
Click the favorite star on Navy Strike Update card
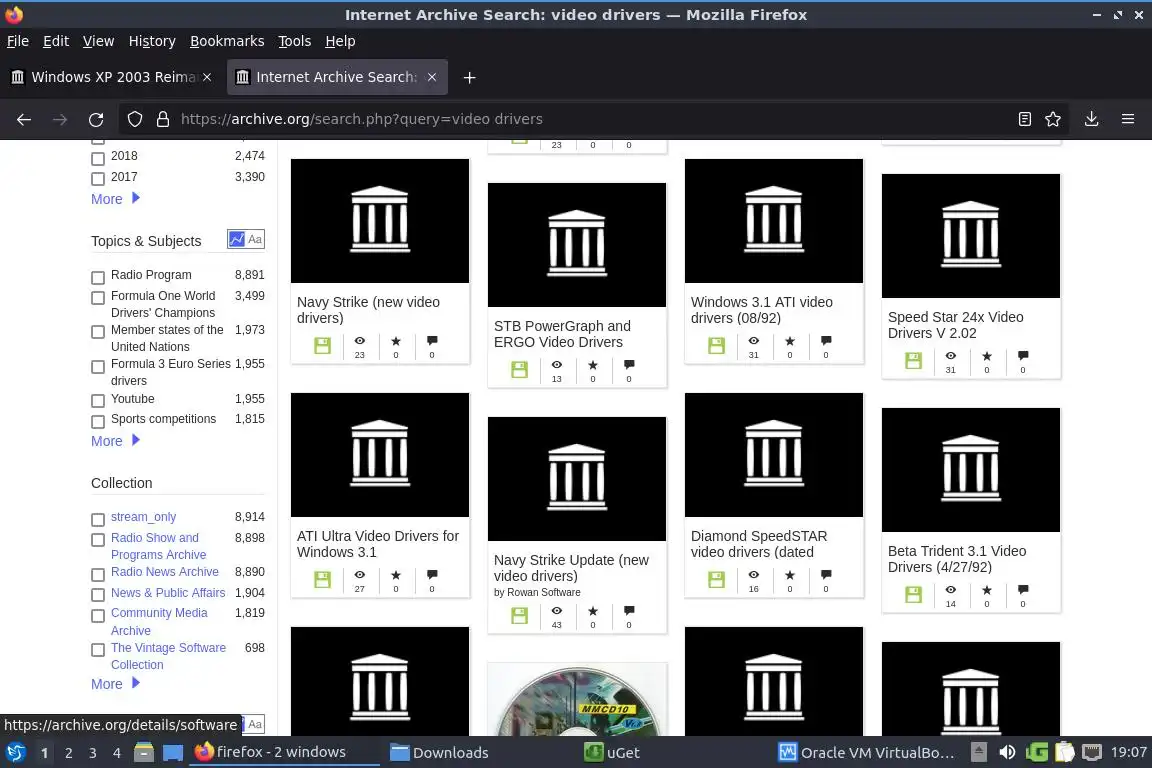tap(593, 611)
